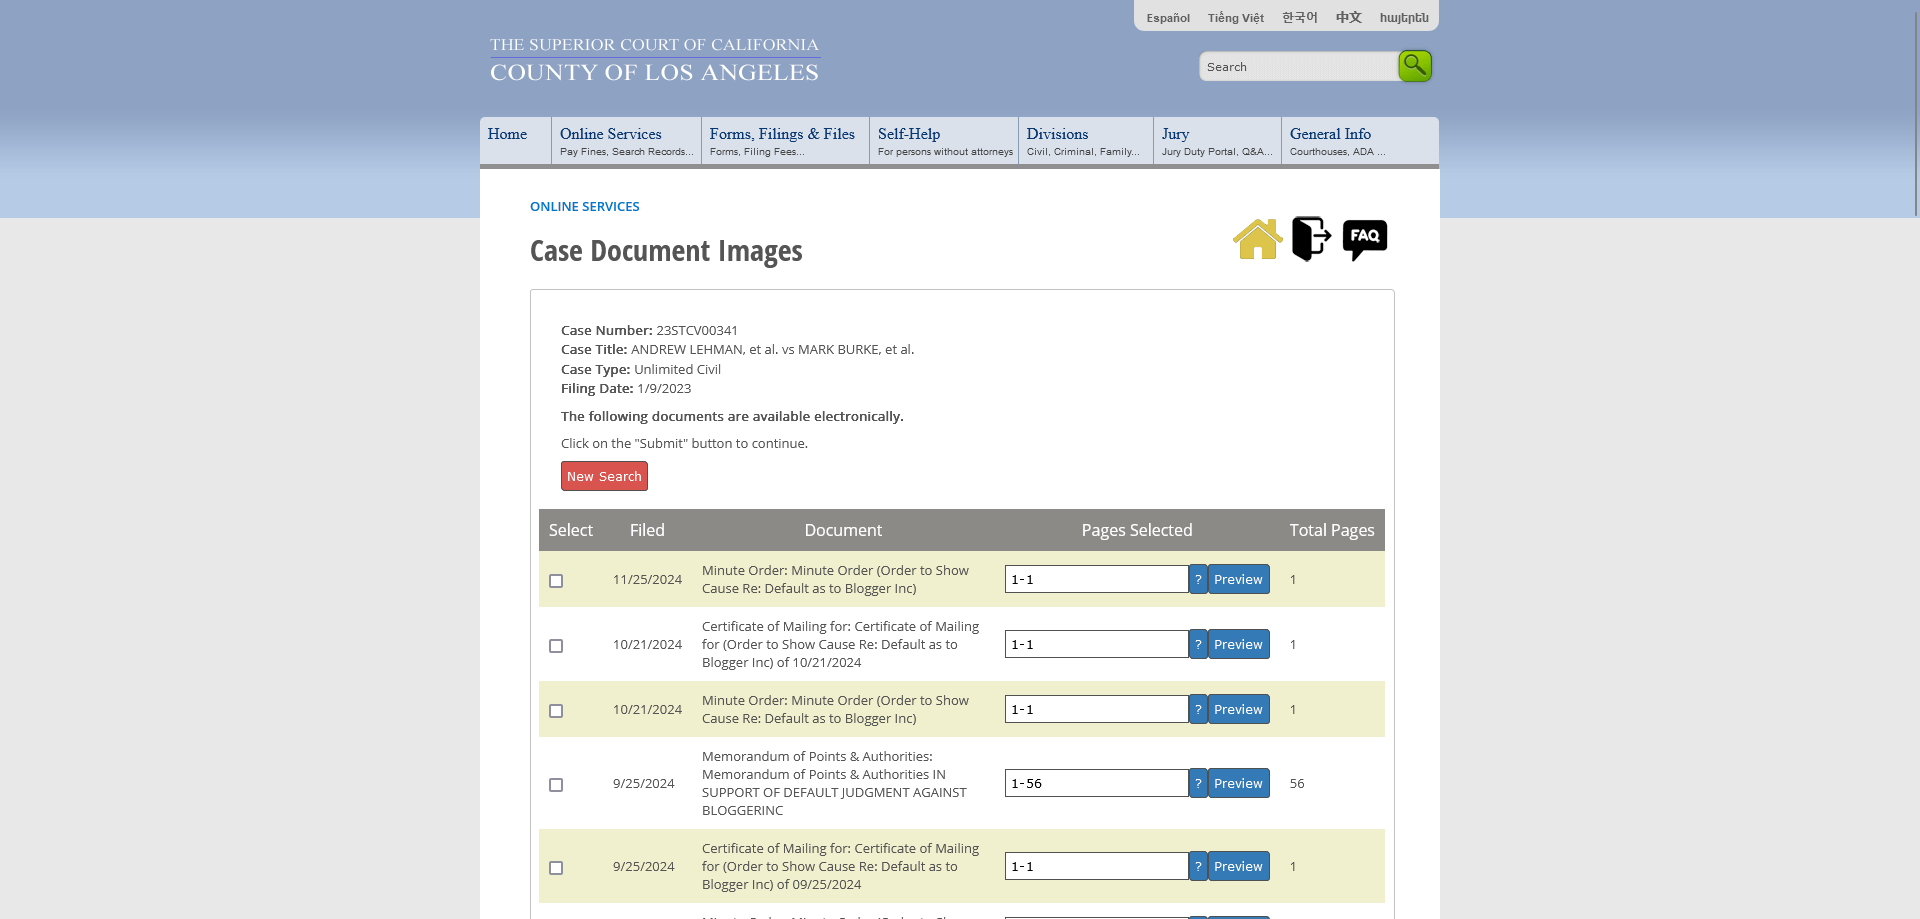
Task: Click the exit door logout icon
Action: tap(1311, 239)
